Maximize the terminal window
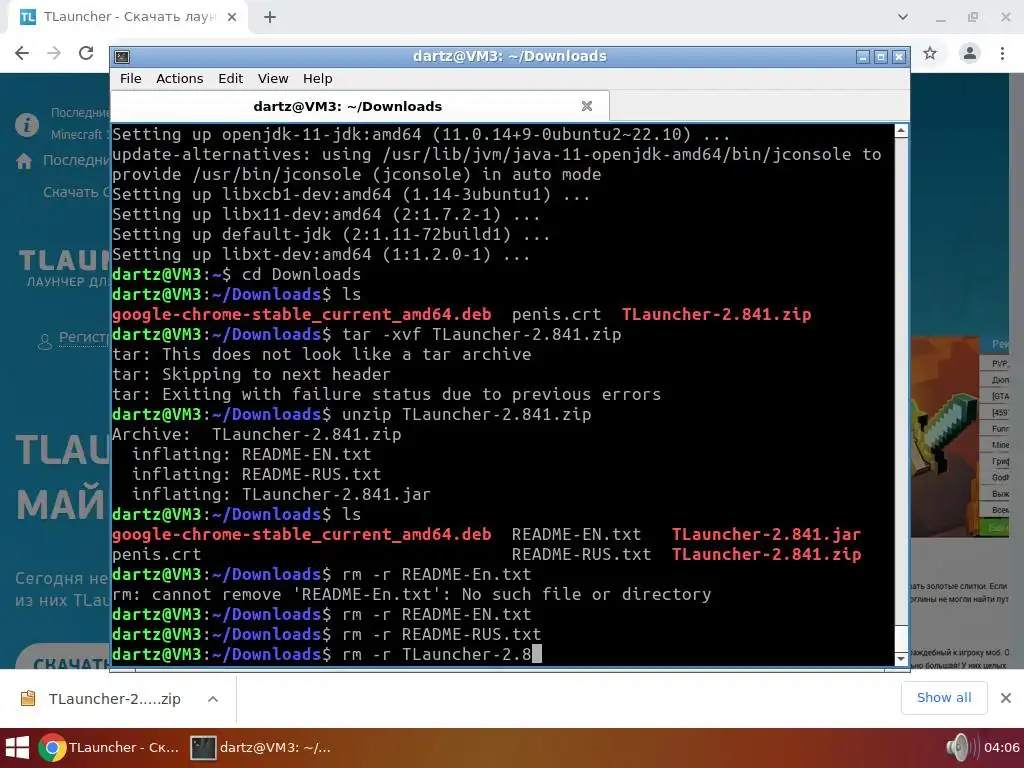The image size is (1024, 768). (881, 57)
